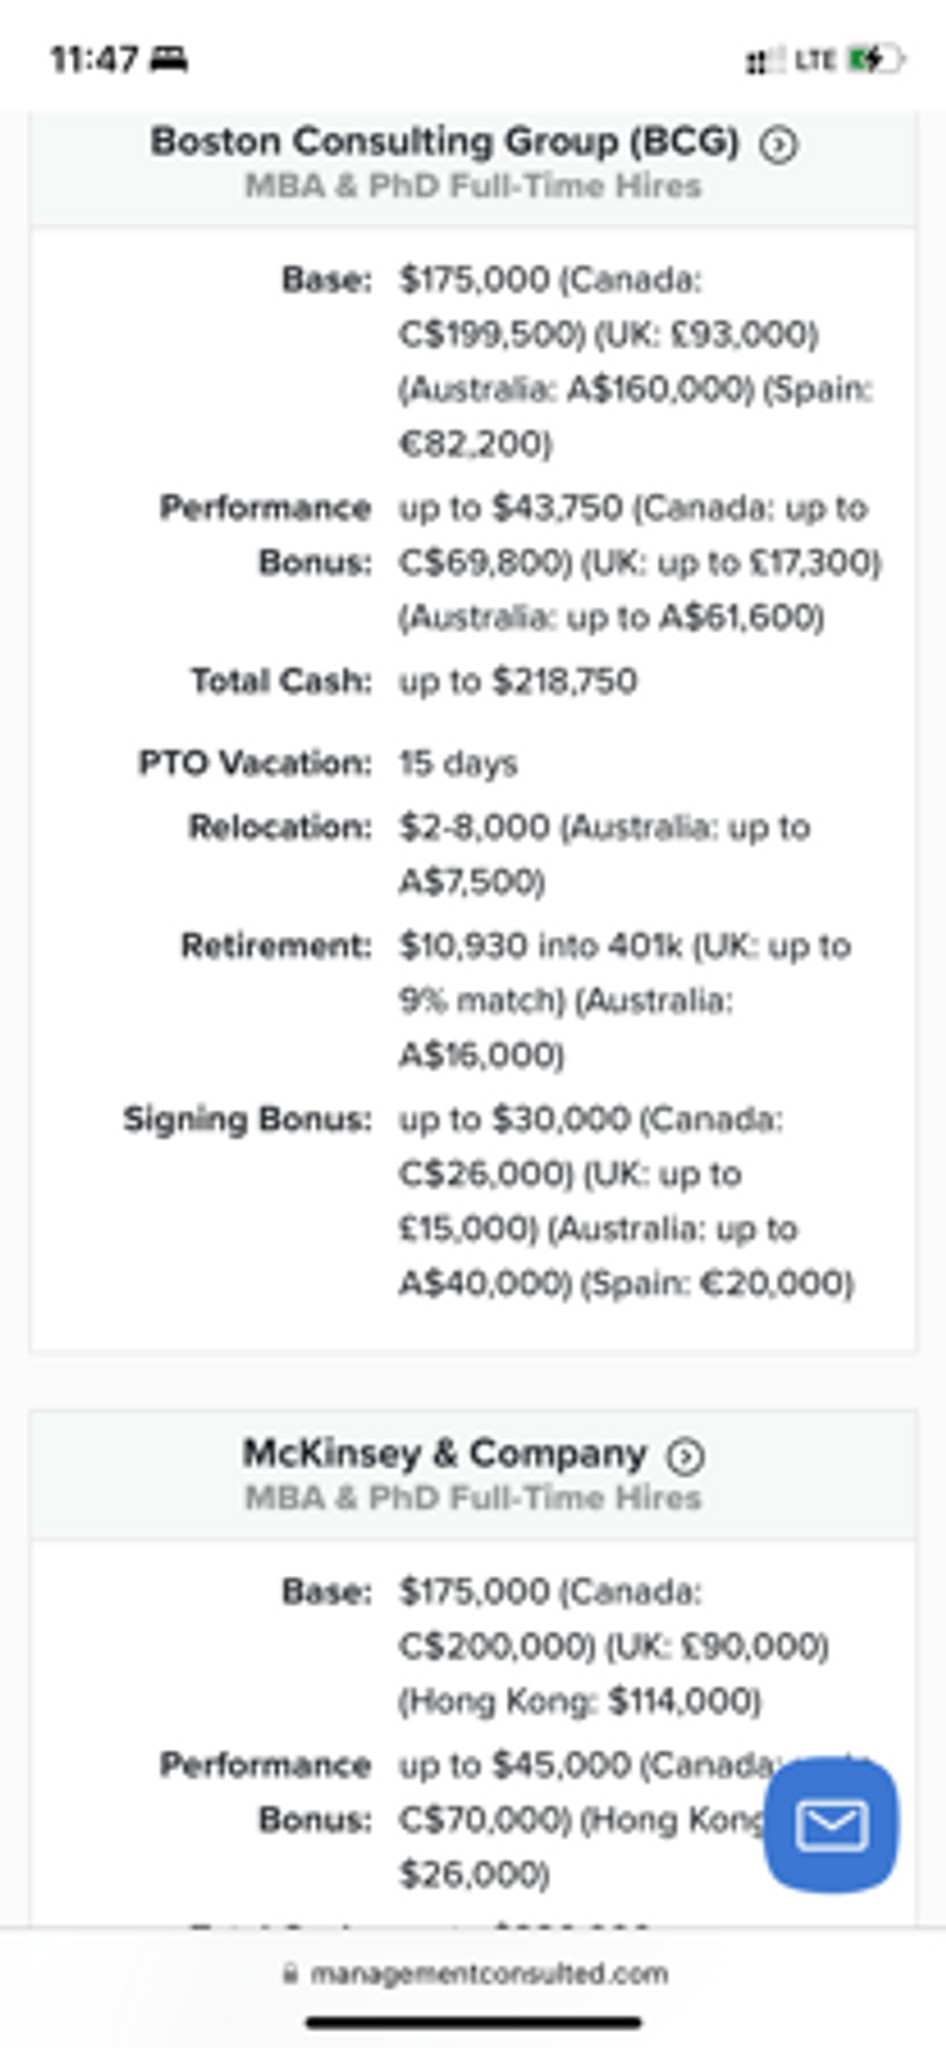Tap the BCG PTO Vacation 15 days value
Screen dimensions: 946x2048
pyautogui.click(x=458, y=764)
